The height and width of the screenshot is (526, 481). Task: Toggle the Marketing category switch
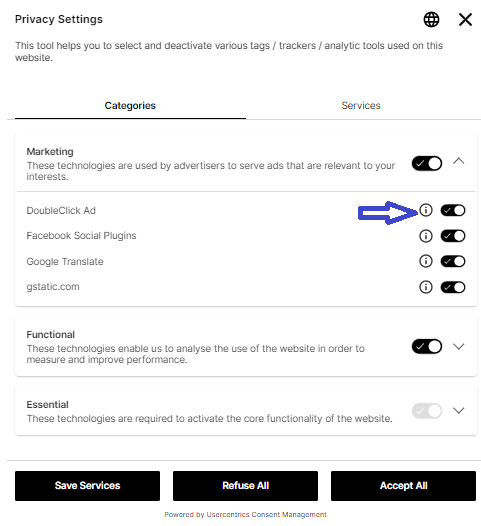coord(427,163)
